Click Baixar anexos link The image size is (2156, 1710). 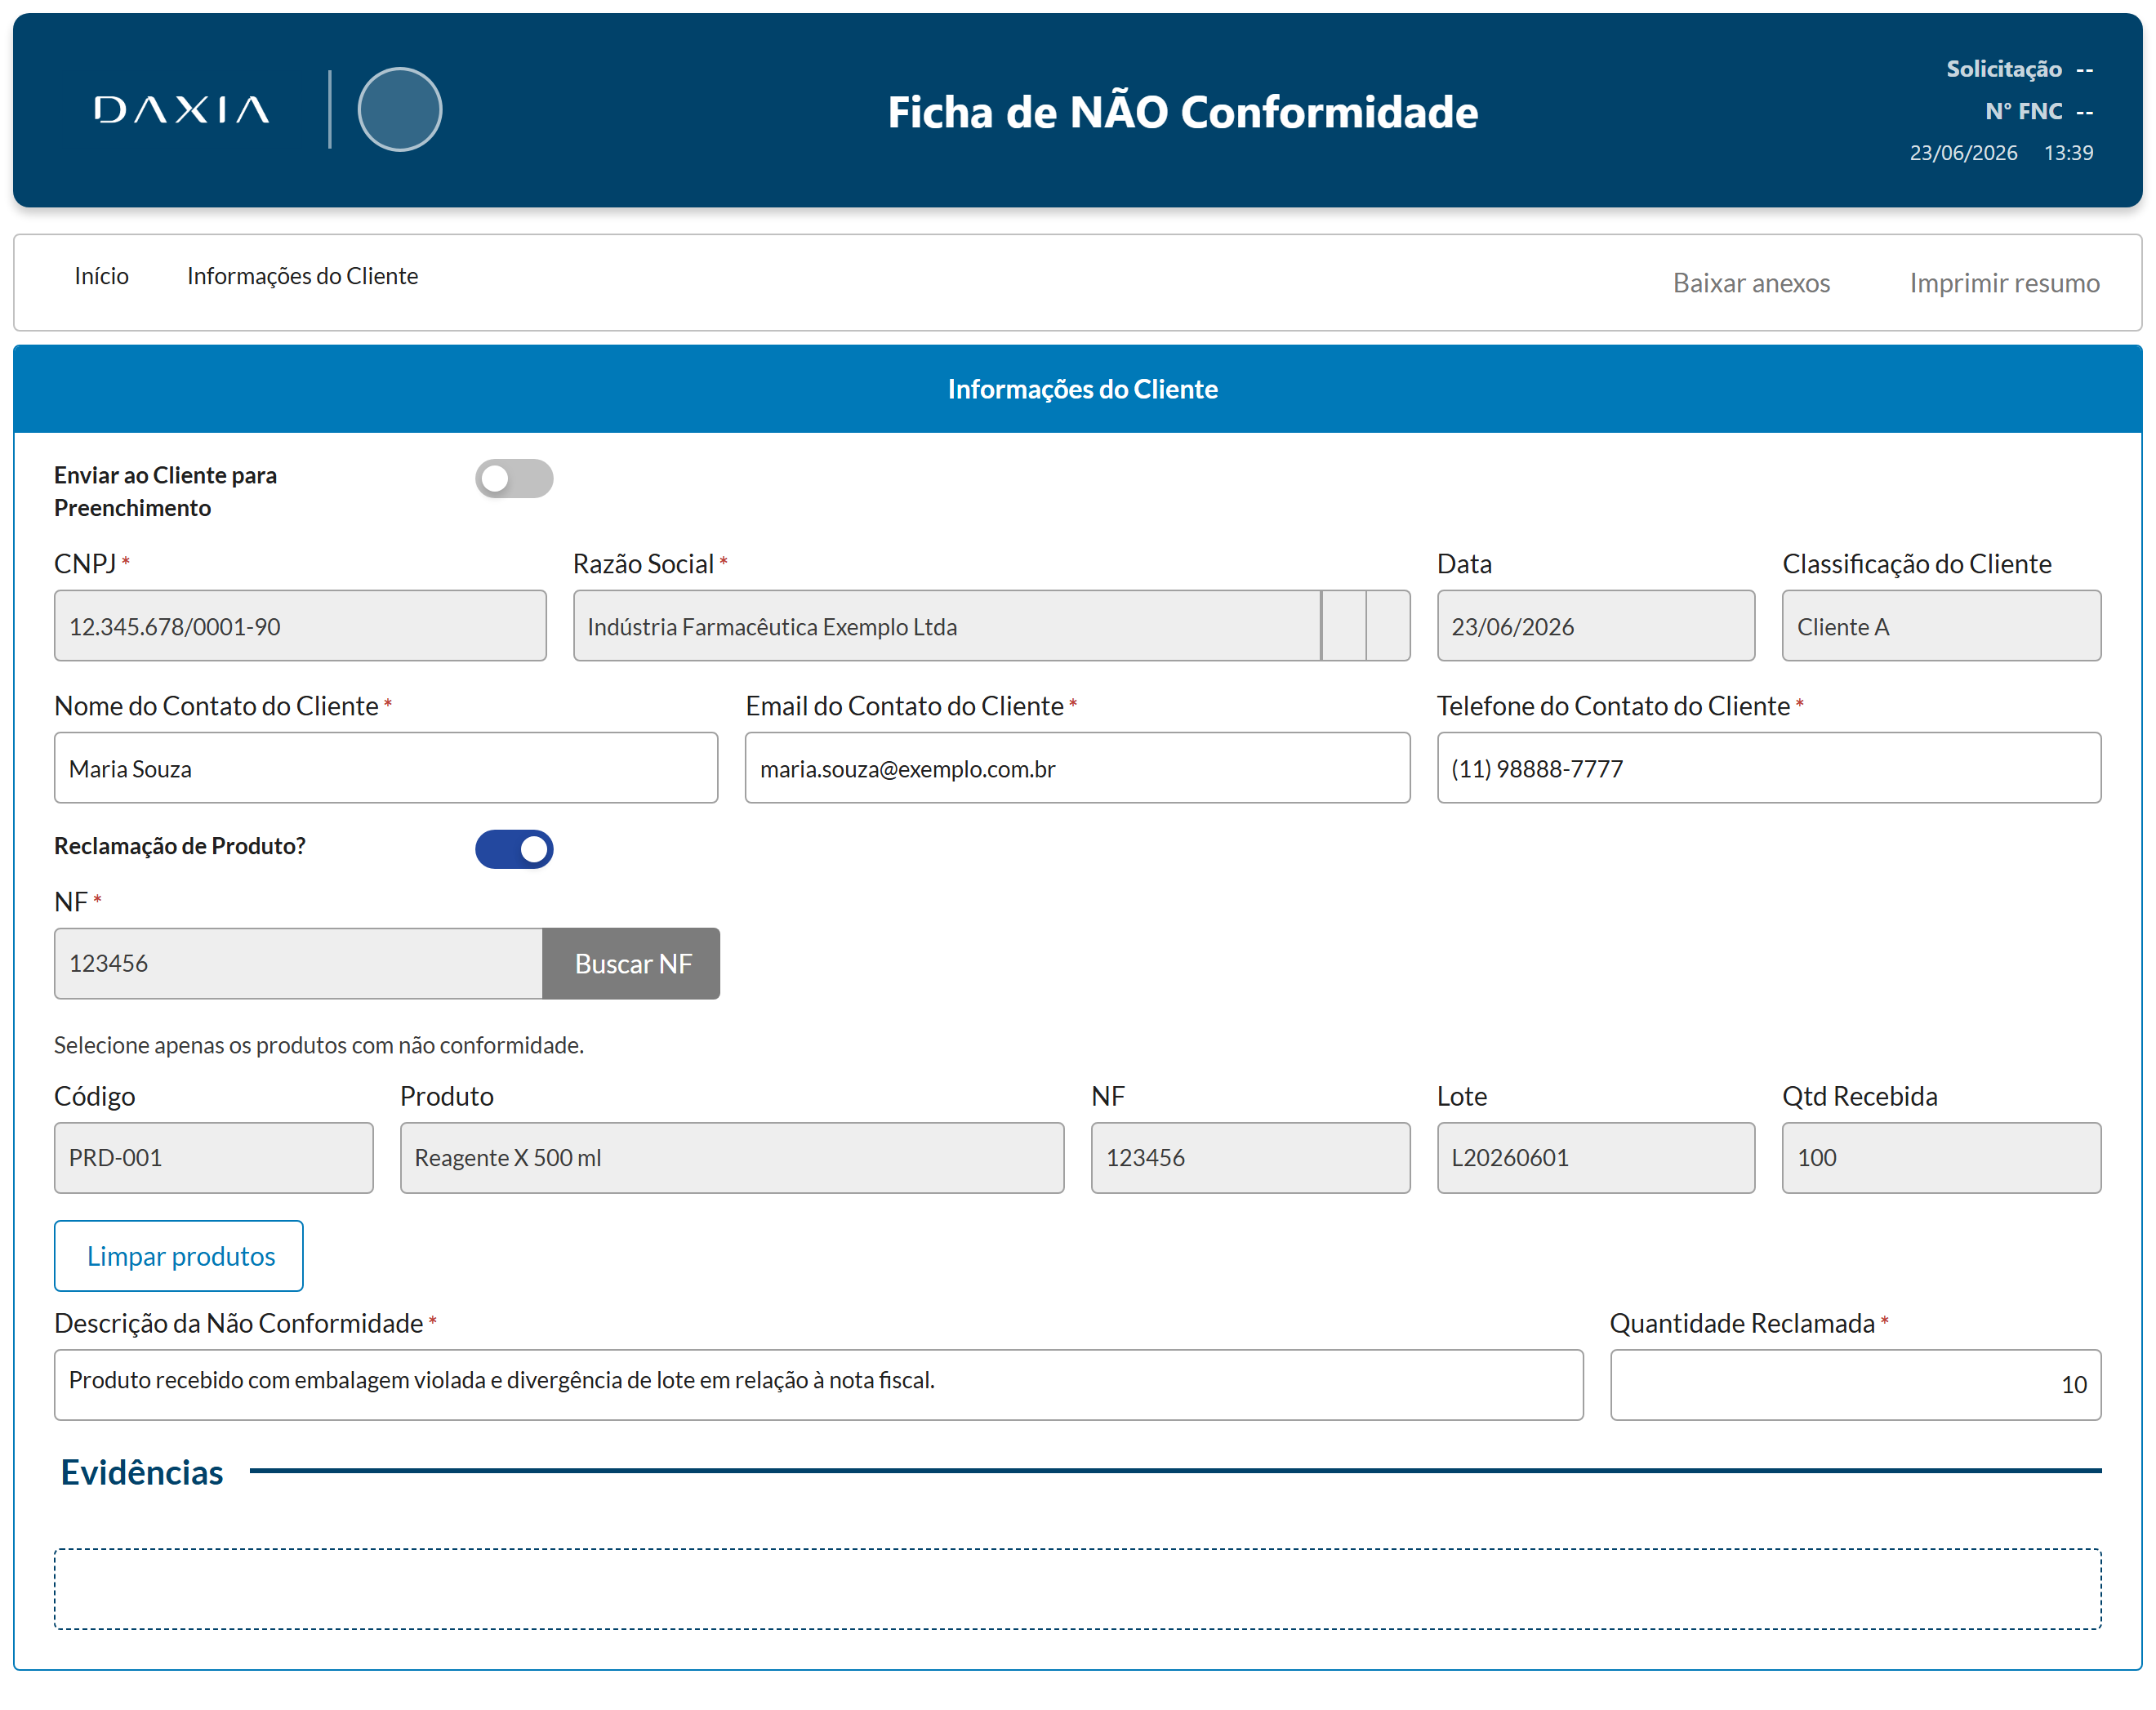click(1750, 283)
